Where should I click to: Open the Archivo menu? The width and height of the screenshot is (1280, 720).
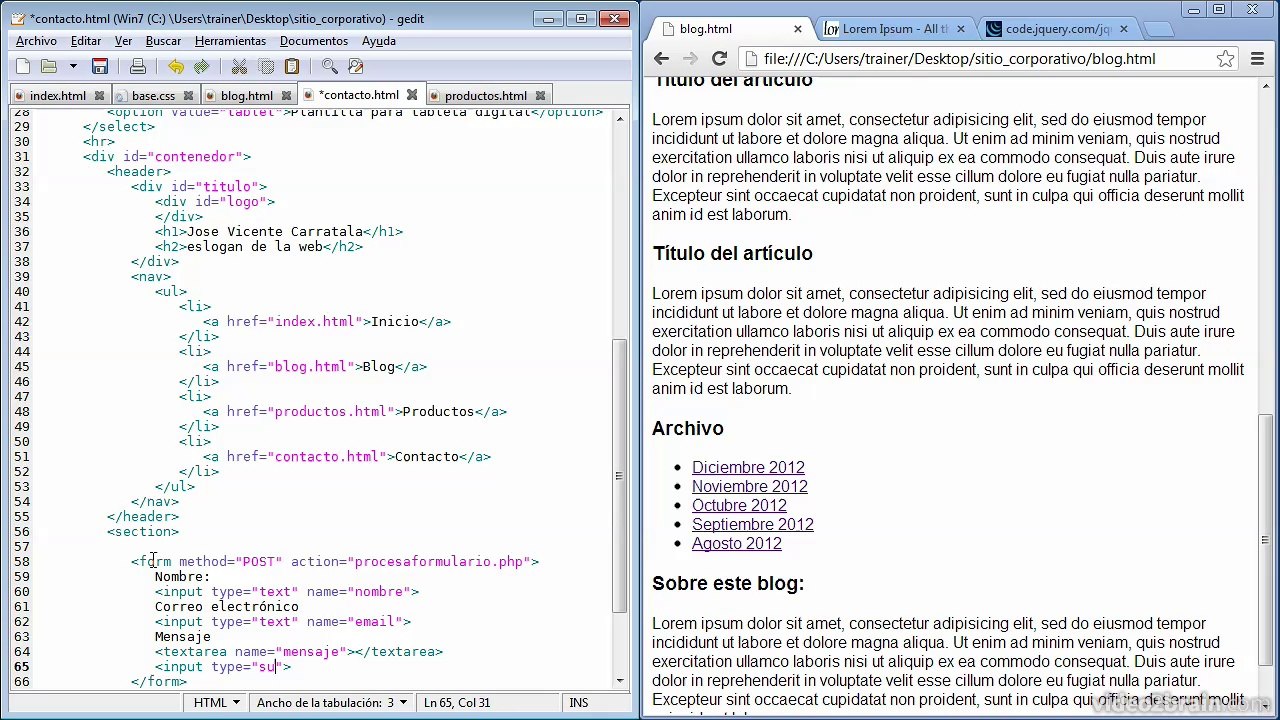pyautogui.click(x=36, y=41)
